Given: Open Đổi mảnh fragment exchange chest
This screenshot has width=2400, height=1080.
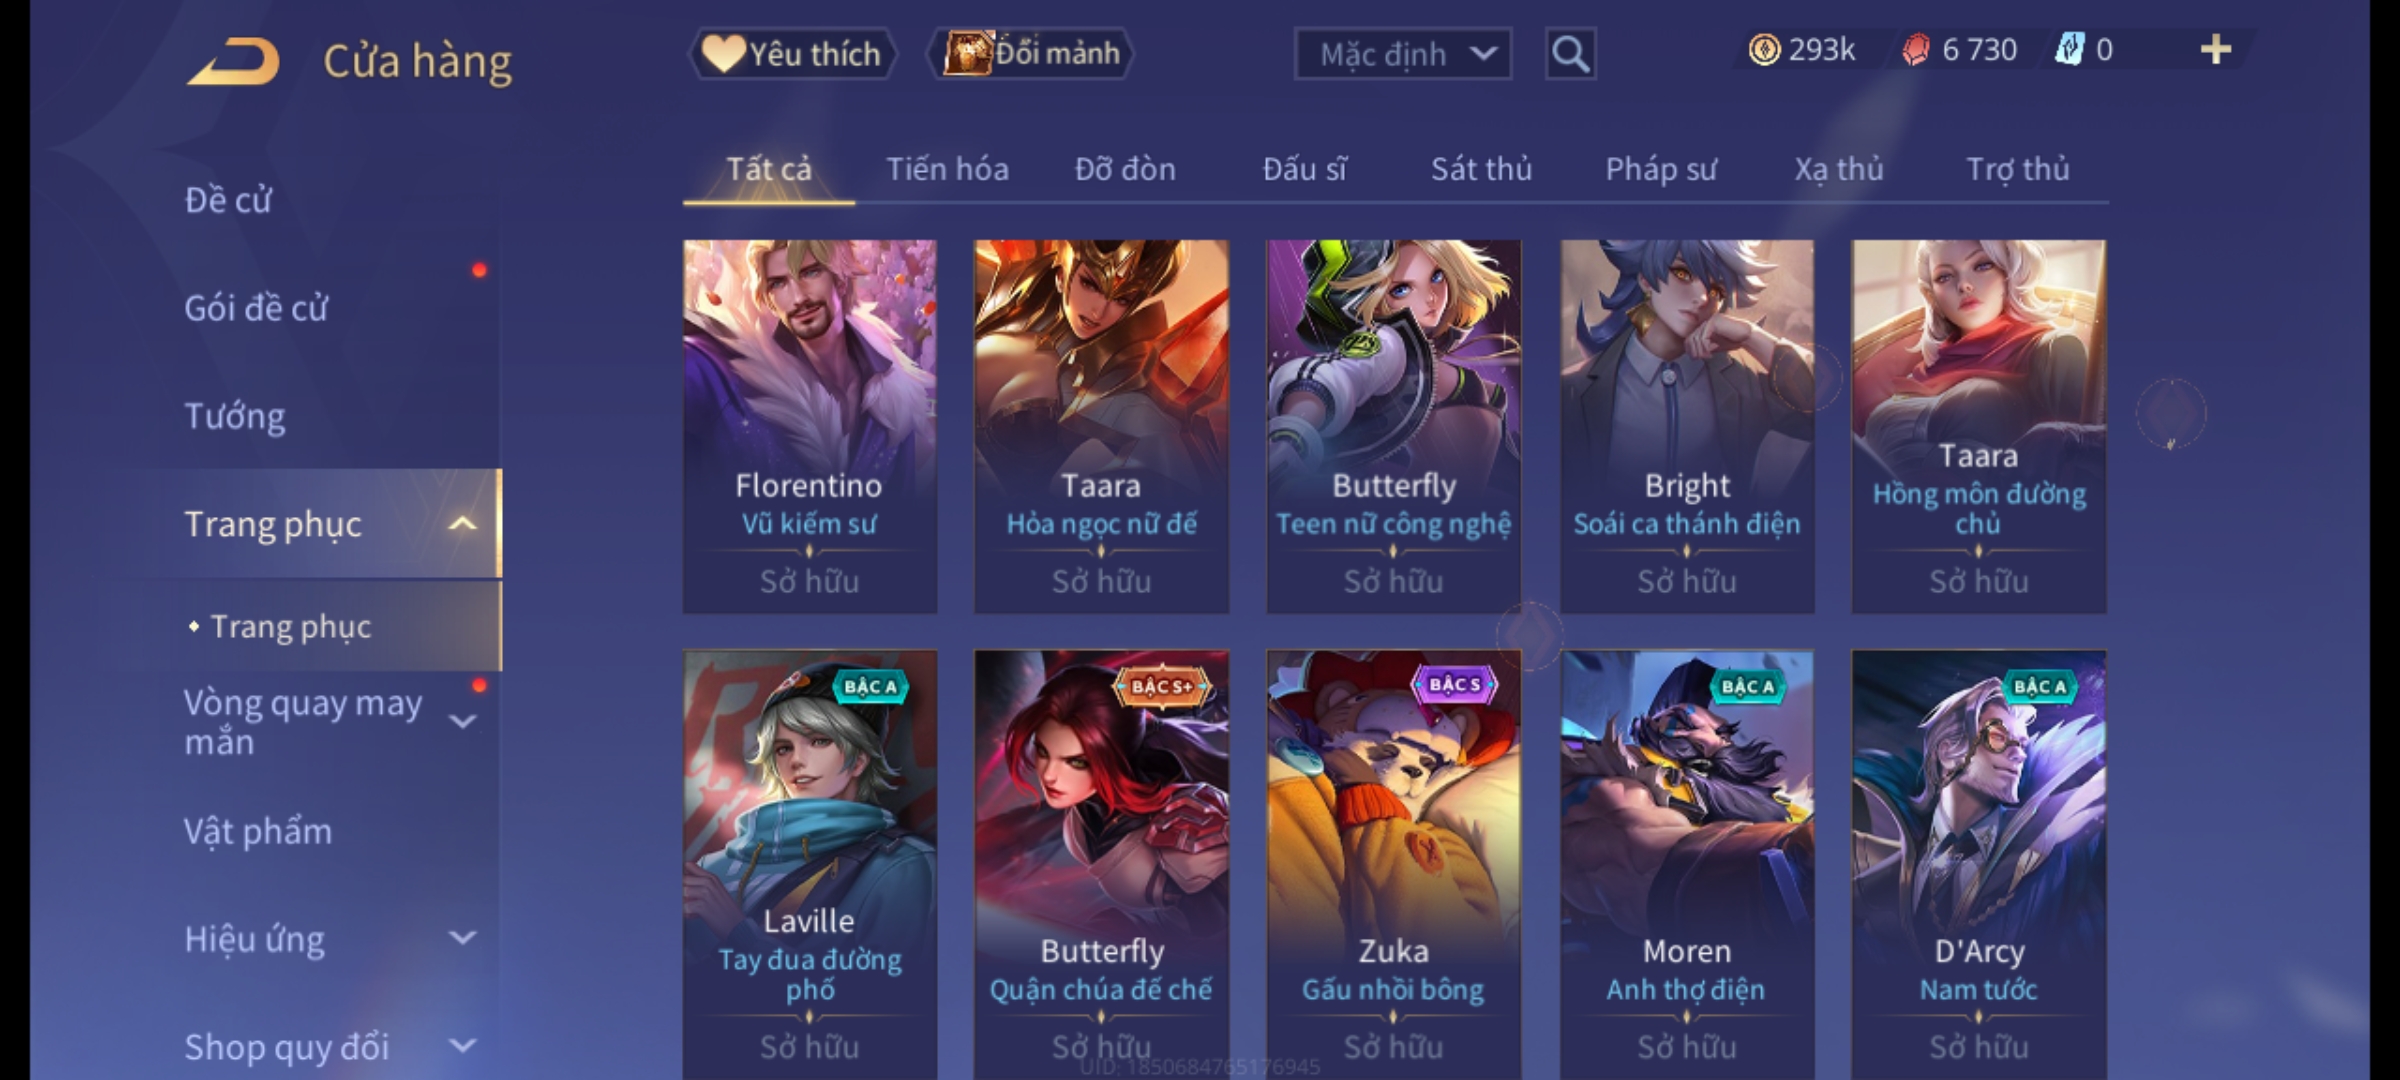Looking at the screenshot, I should point(1032,53).
